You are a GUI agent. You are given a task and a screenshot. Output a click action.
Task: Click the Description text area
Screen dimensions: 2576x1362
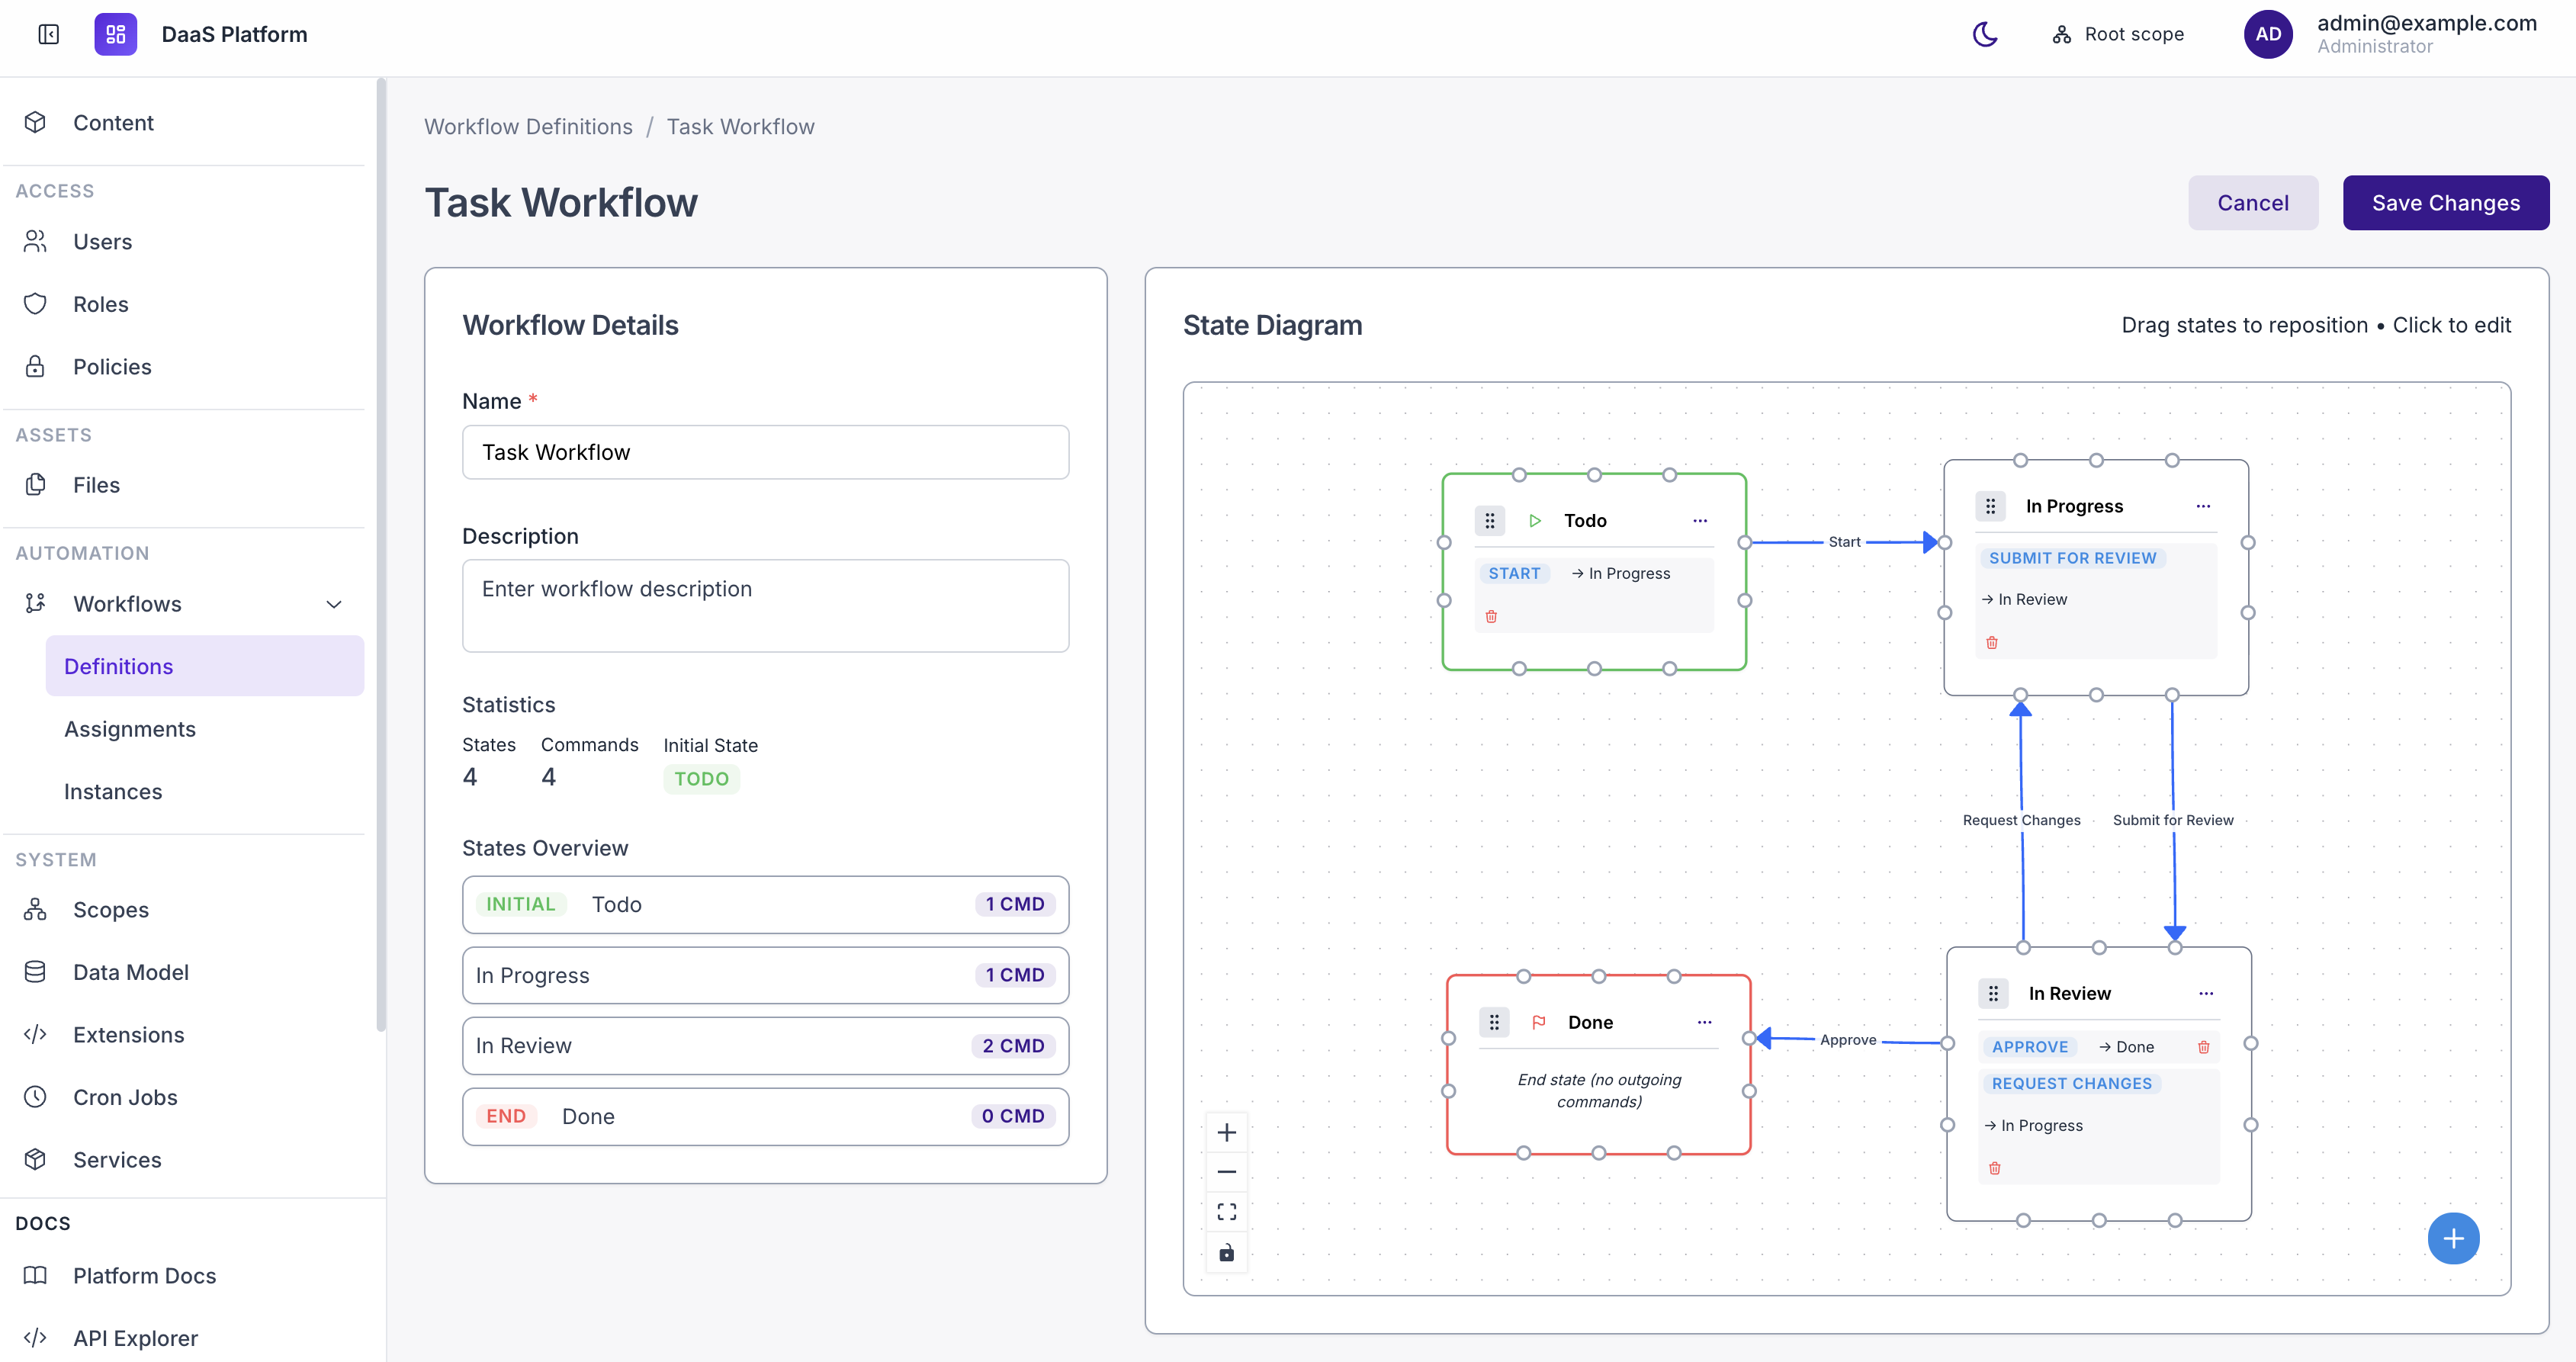[x=765, y=606]
